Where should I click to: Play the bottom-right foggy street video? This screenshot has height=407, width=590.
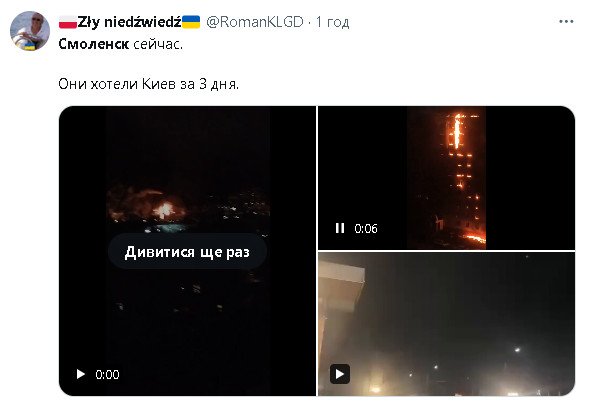tap(340, 374)
